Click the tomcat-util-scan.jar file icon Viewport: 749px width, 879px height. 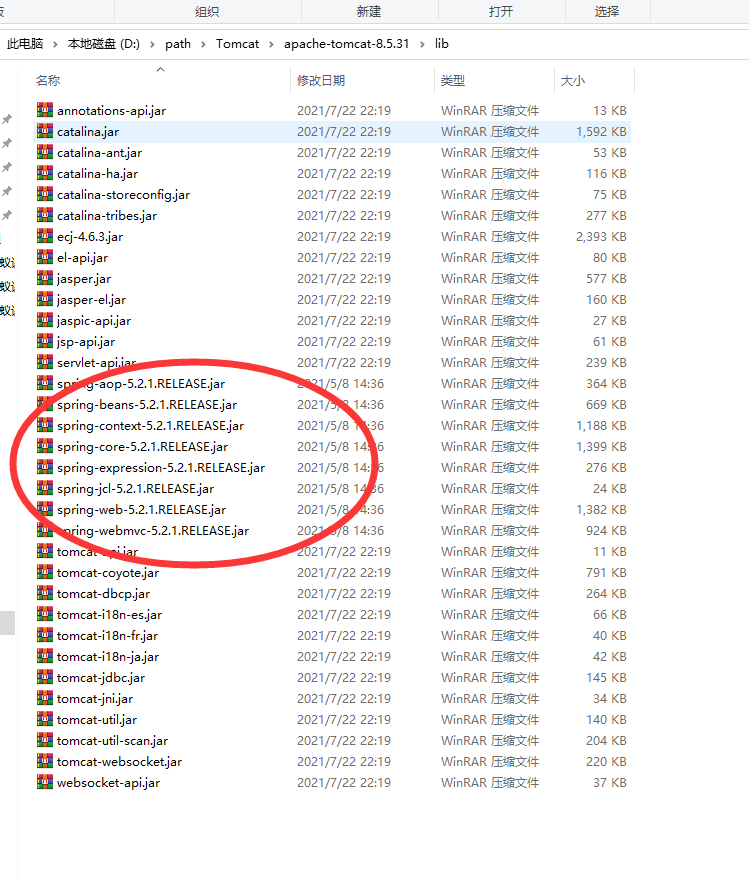click(45, 740)
